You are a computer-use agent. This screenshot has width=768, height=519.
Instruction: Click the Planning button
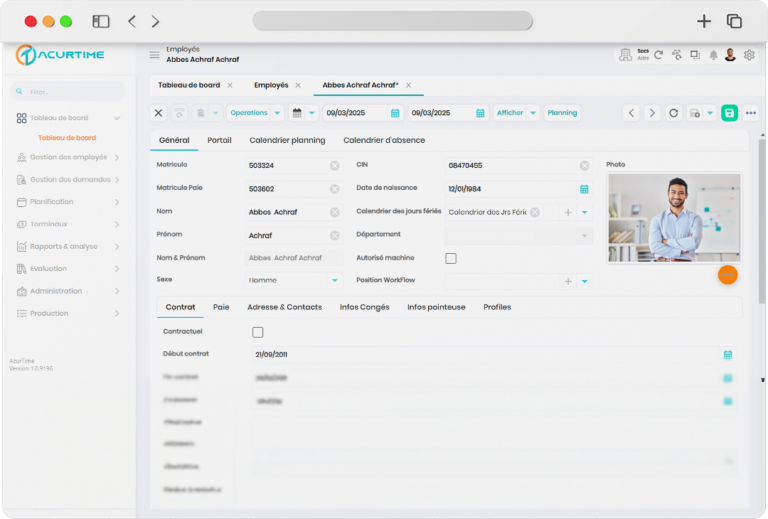pos(562,113)
